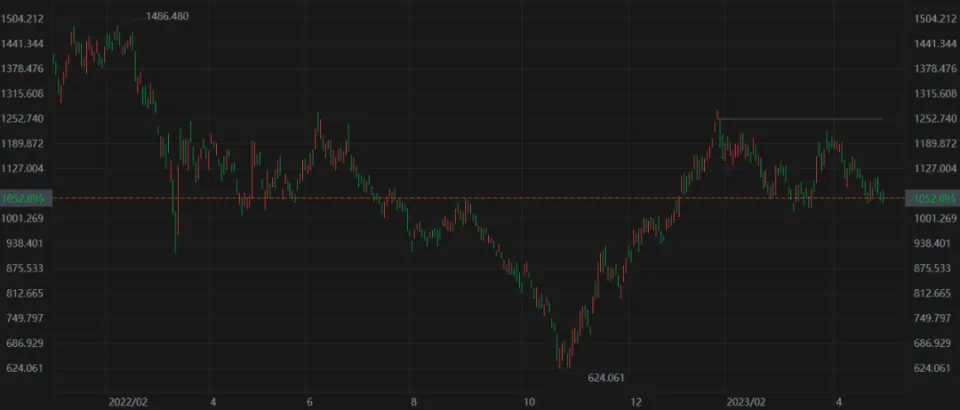Click the 2022/02 date label
Image resolution: width=960 pixels, height=410 pixels.
(x=128, y=400)
